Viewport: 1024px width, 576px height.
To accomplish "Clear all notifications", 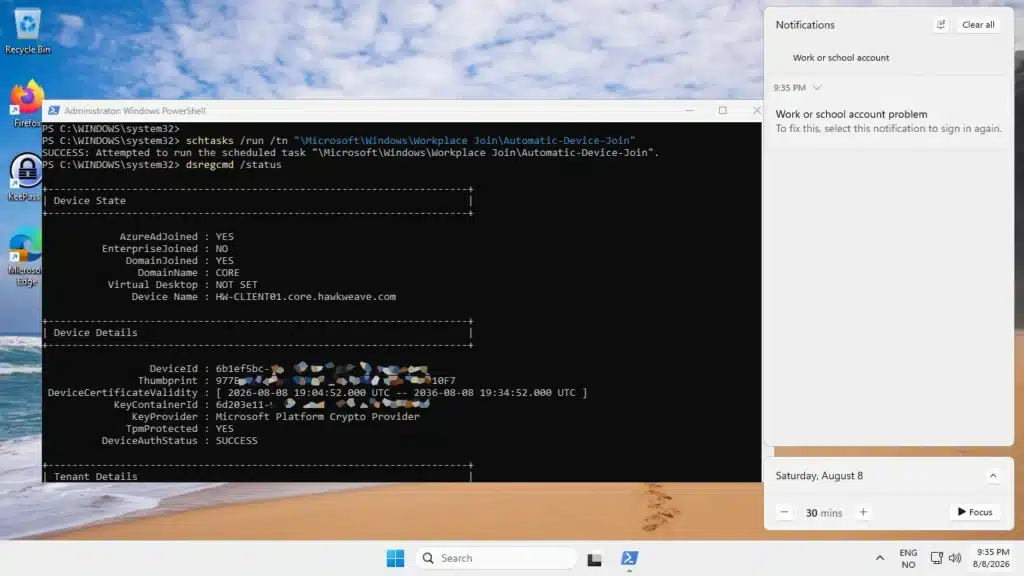I will click(x=978, y=25).
